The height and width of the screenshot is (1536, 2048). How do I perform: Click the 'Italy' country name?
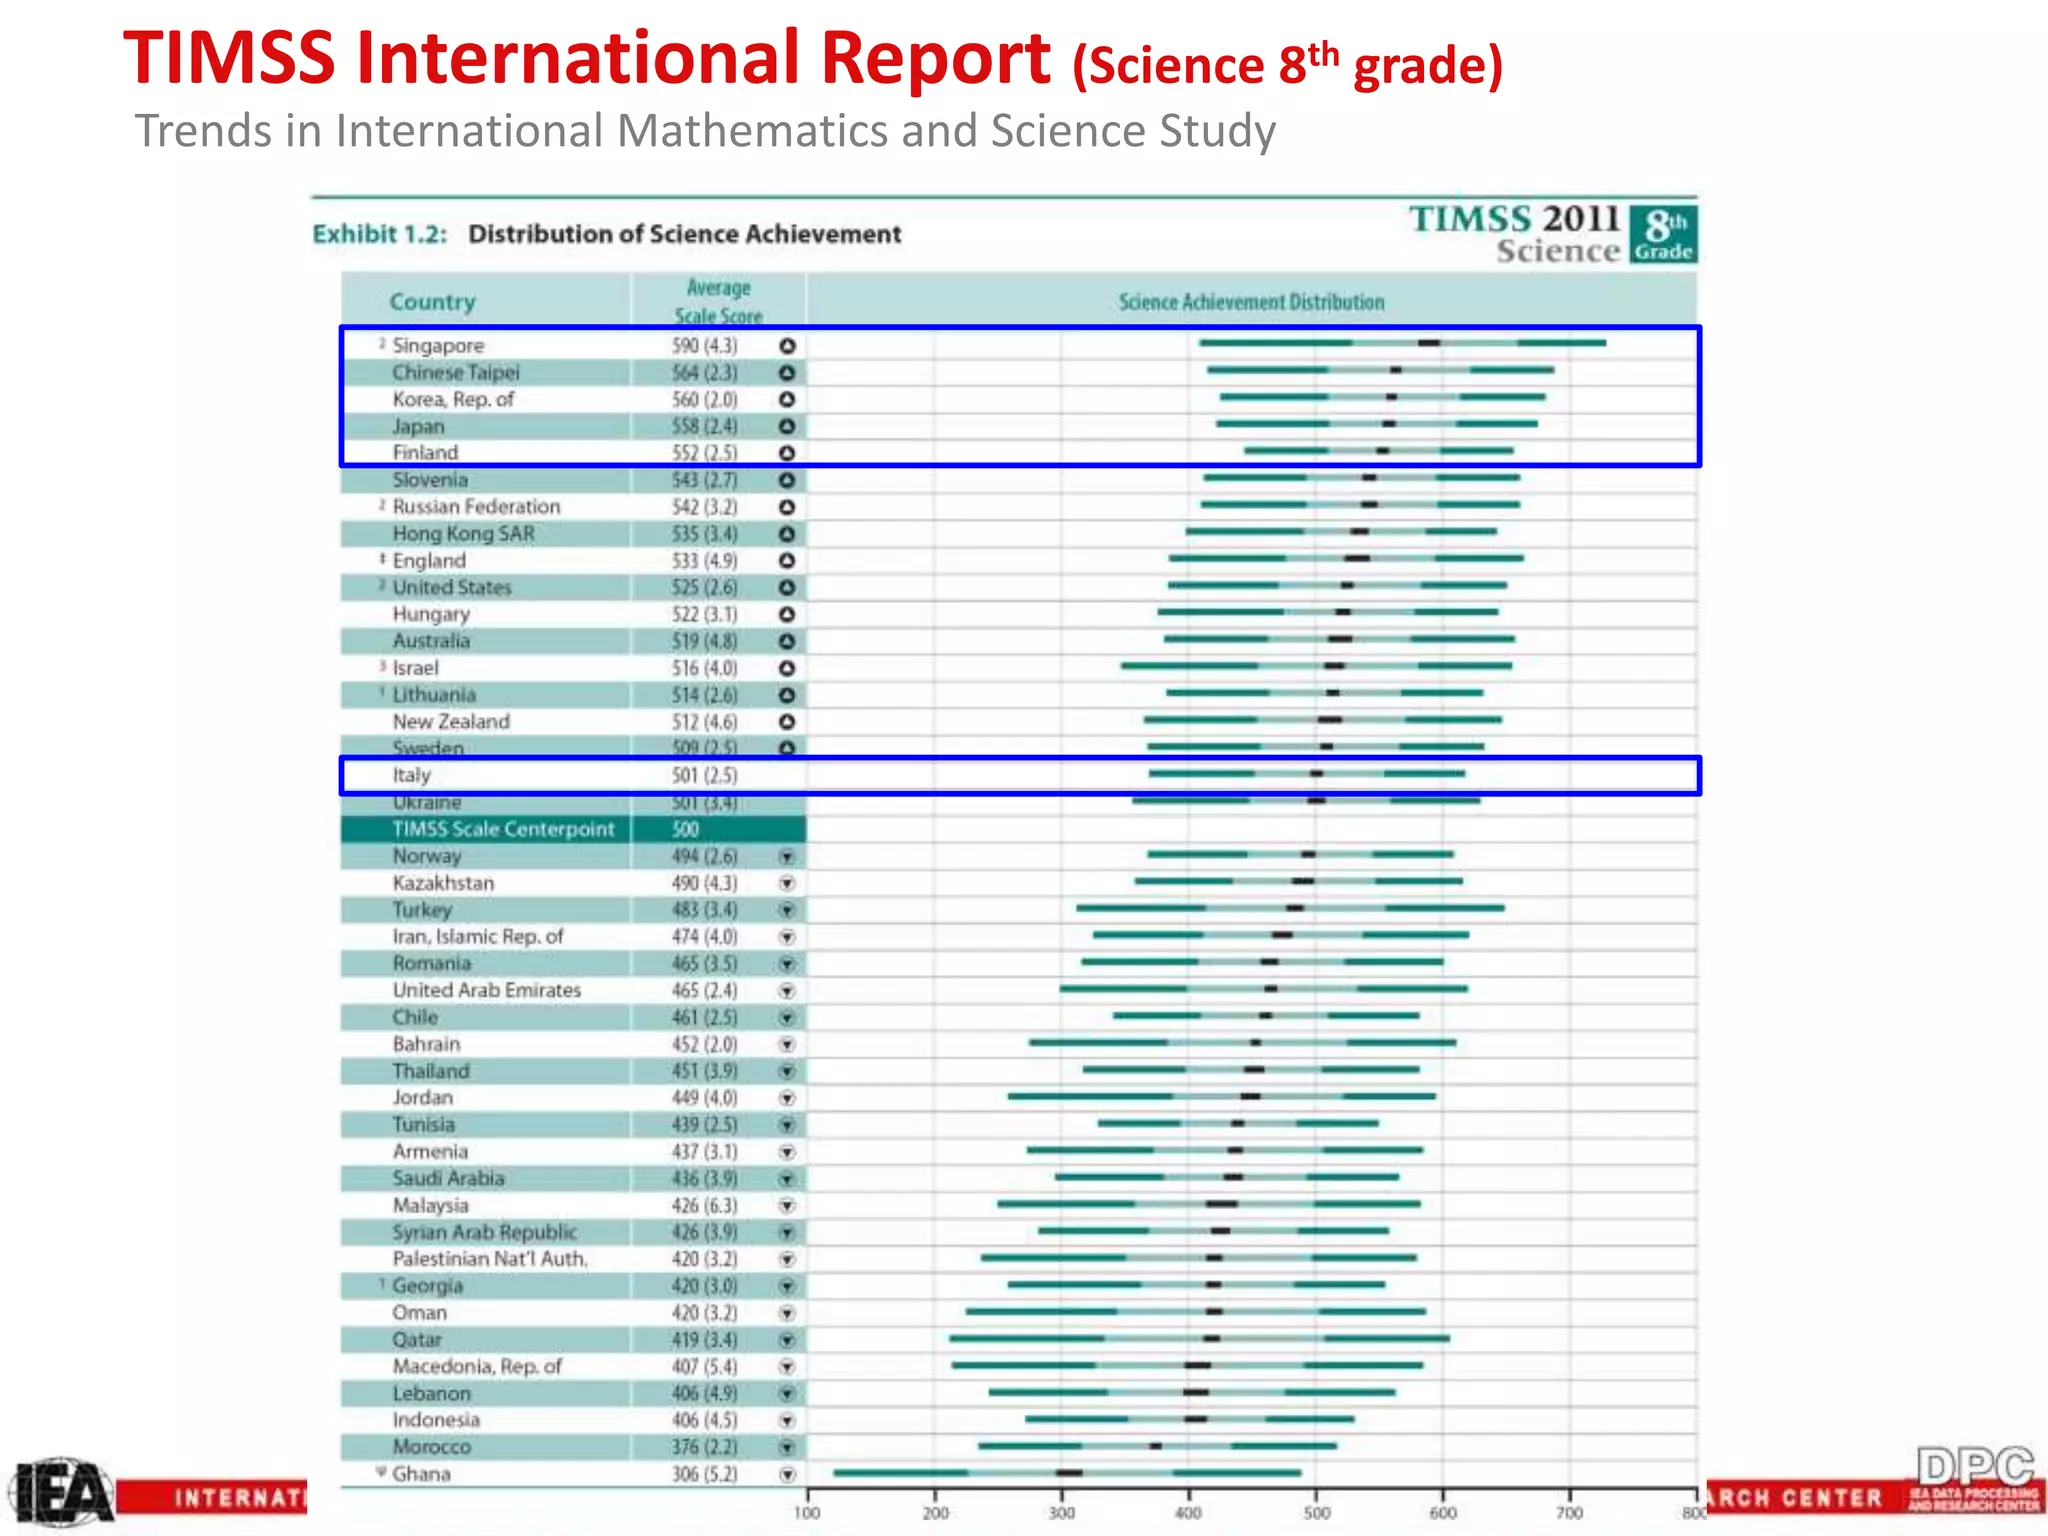coord(411,775)
